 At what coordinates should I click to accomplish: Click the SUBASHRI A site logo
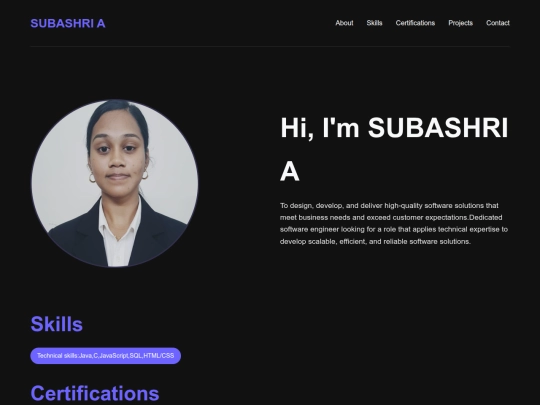pos(68,23)
